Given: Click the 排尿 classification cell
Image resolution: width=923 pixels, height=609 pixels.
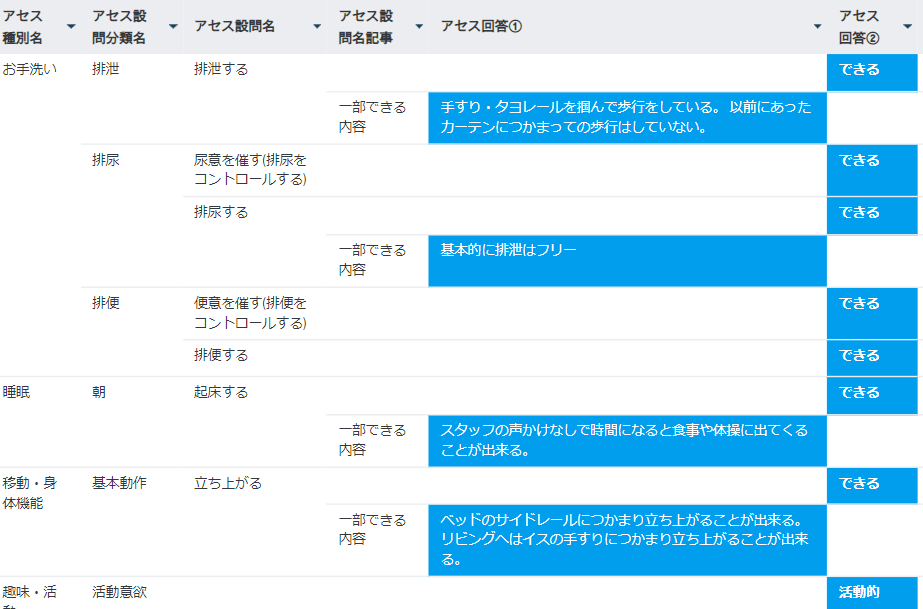Looking at the screenshot, I should (106, 160).
